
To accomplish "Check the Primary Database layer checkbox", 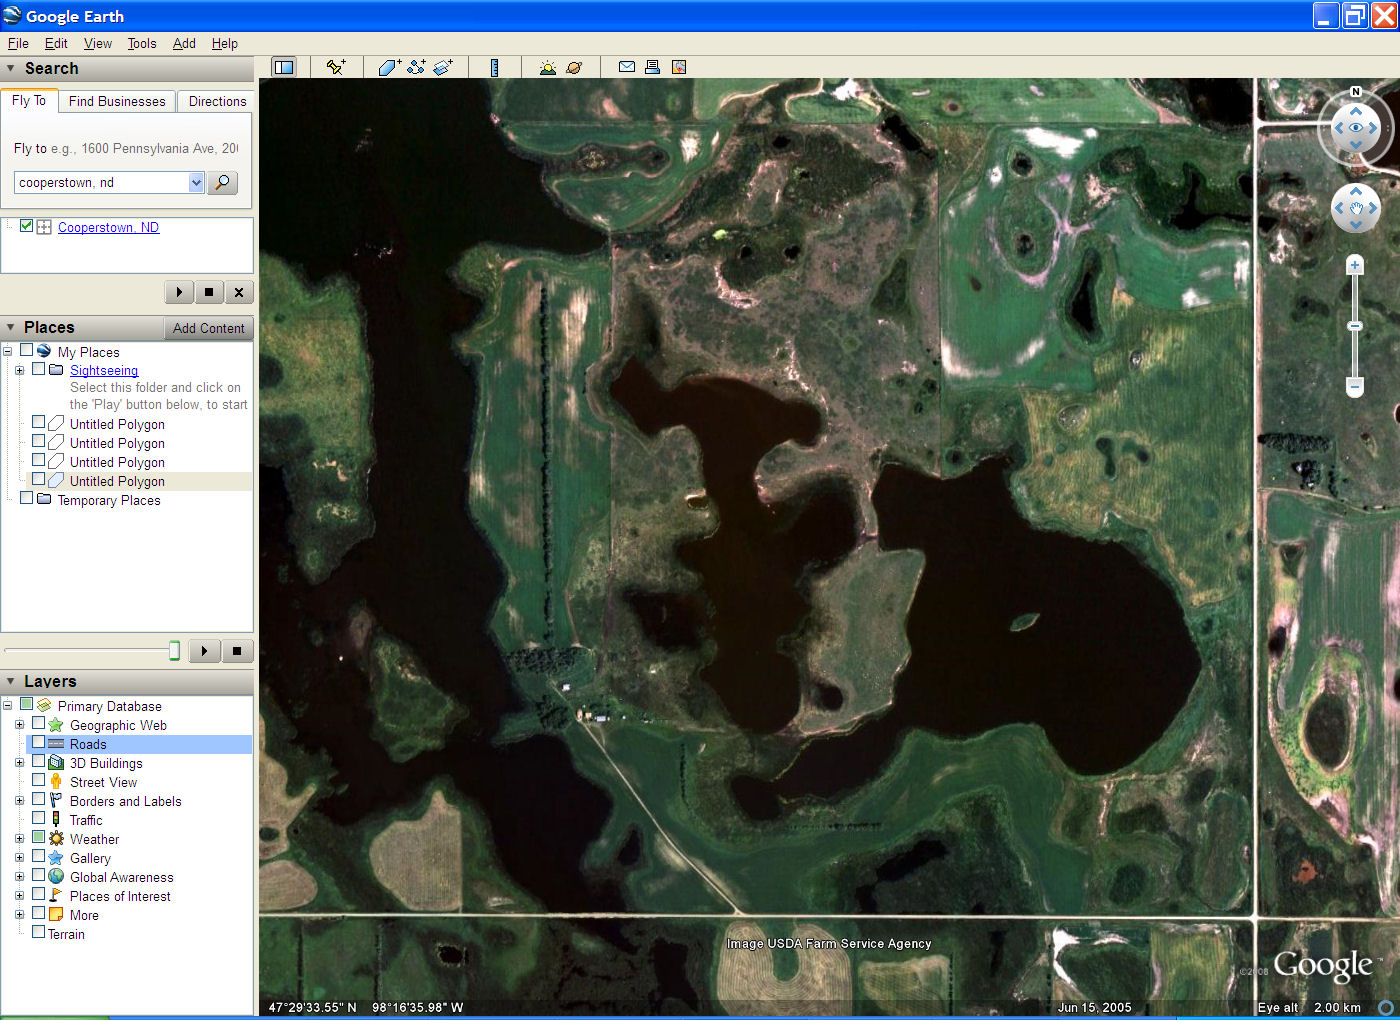I will pyautogui.click(x=27, y=704).
